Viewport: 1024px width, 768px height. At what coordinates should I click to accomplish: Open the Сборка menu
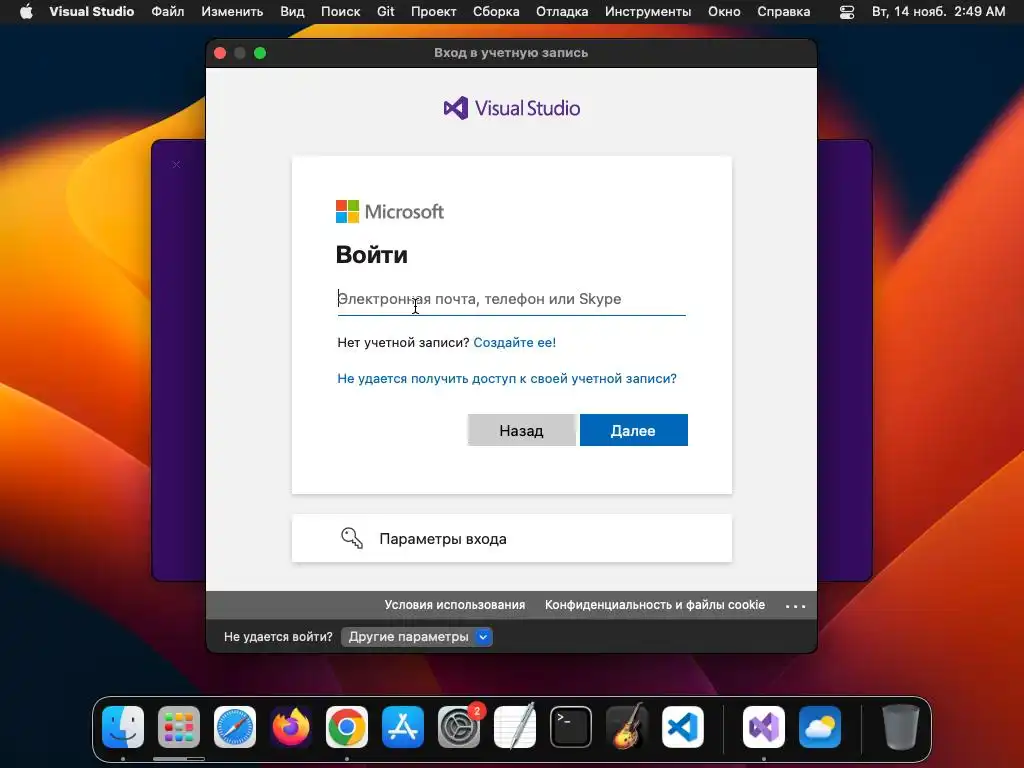[x=496, y=11]
